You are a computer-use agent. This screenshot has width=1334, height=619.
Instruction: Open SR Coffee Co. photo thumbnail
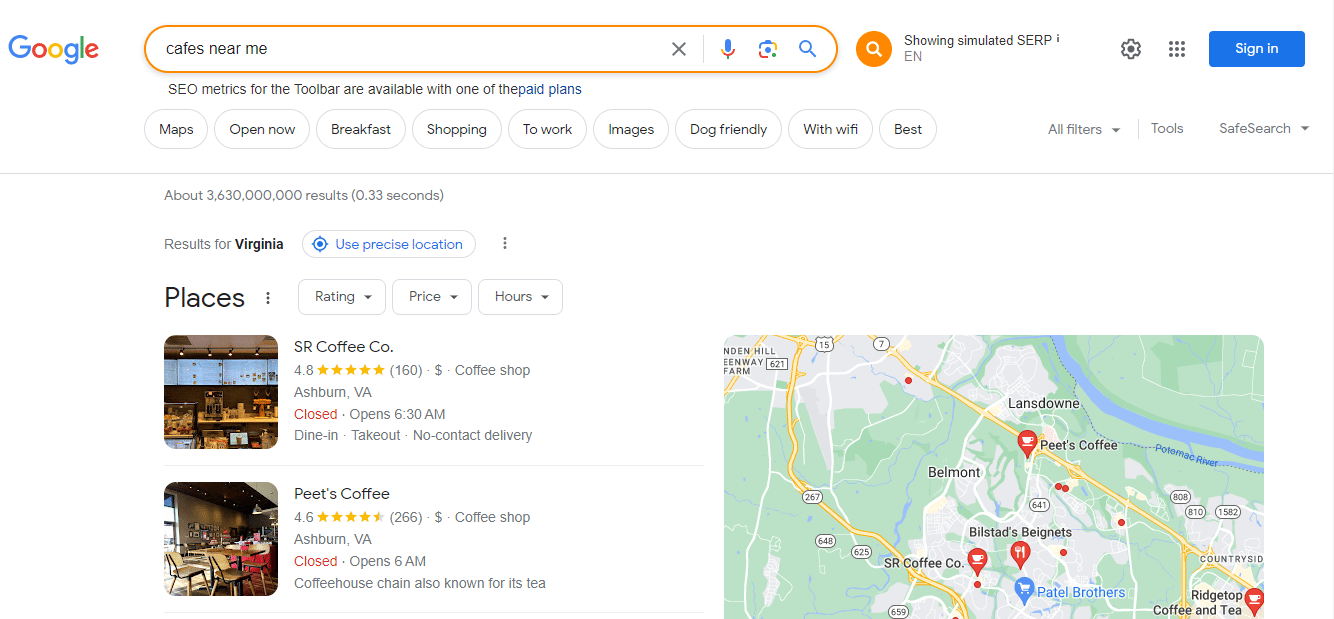[x=221, y=392]
